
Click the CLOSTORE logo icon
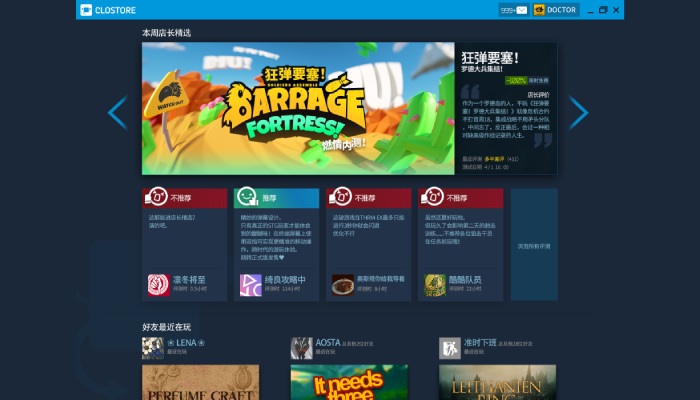86,10
